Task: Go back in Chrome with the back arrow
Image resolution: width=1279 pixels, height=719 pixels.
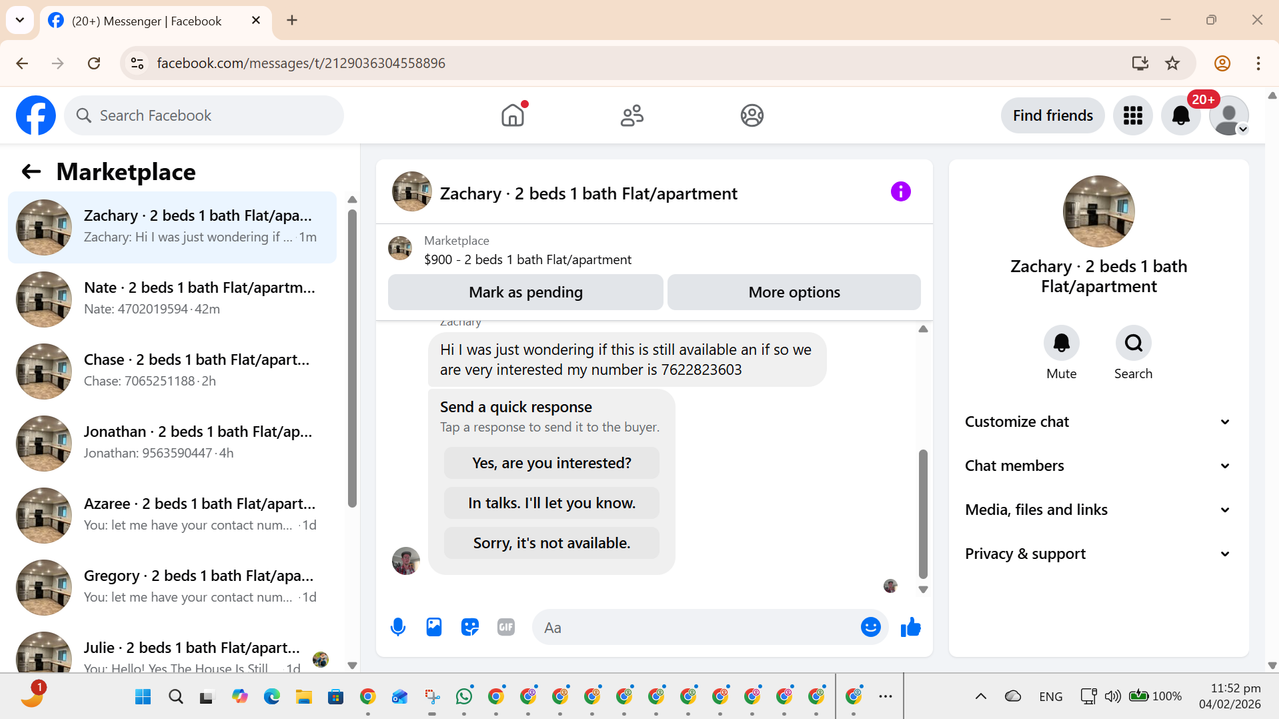Action: [x=22, y=63]
